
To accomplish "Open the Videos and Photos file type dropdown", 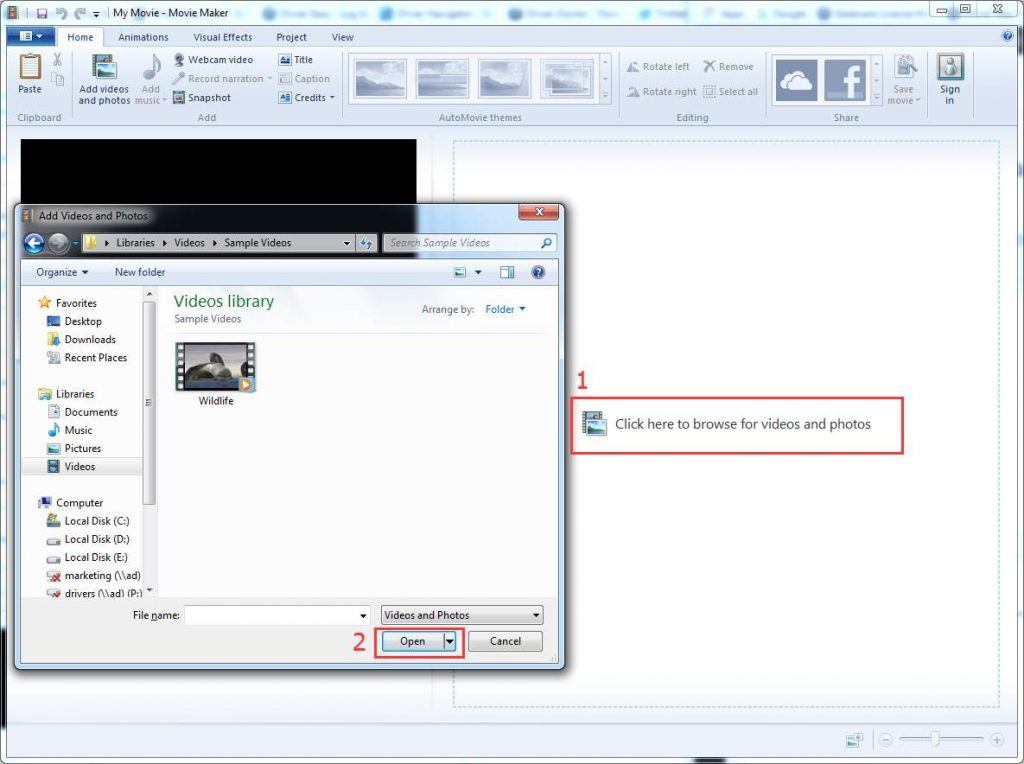I will (x=462, y=615).
